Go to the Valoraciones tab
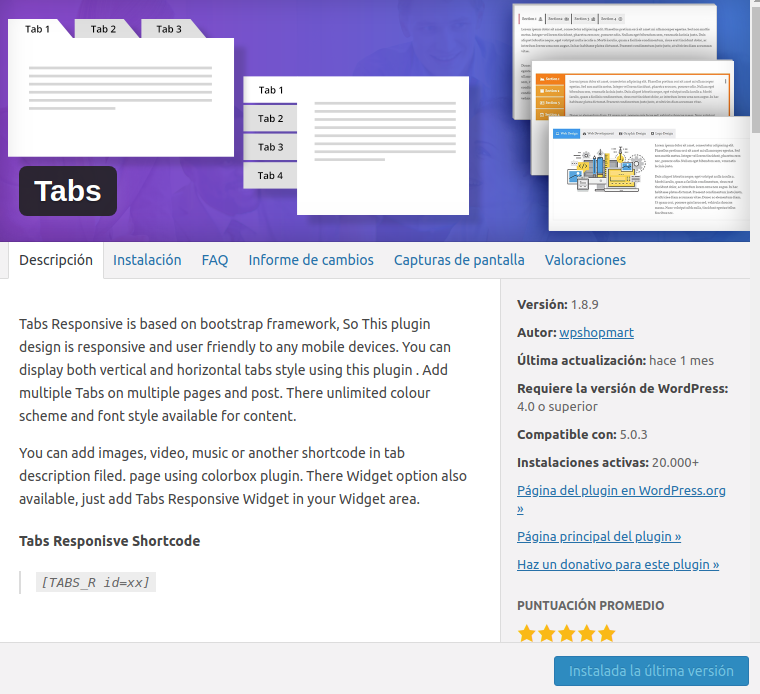Image resolution: width=760 pixels, height=694 pixels. (585, 260)
